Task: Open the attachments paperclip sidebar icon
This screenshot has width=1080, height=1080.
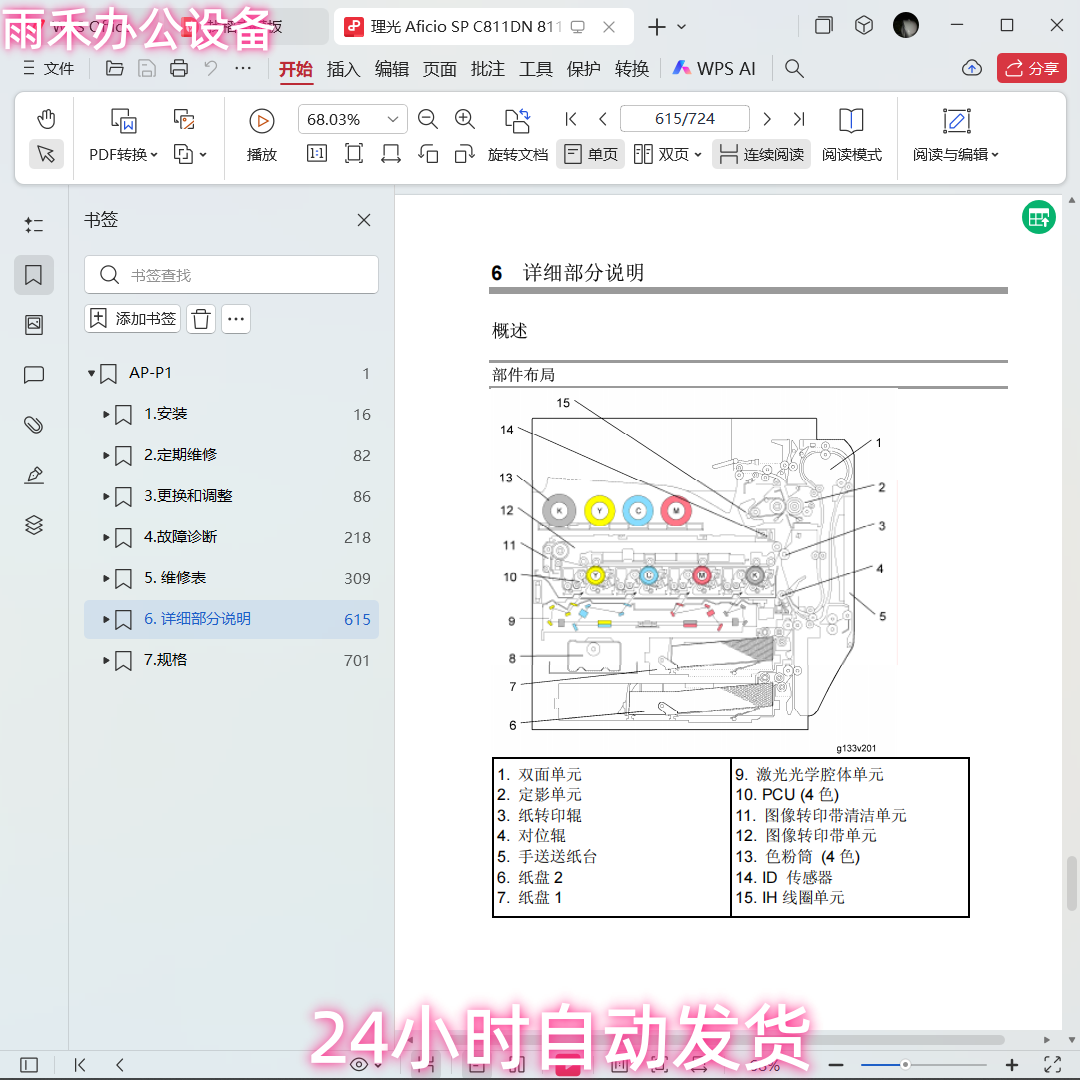Action: pyautogui.click(x=34, y=425)
